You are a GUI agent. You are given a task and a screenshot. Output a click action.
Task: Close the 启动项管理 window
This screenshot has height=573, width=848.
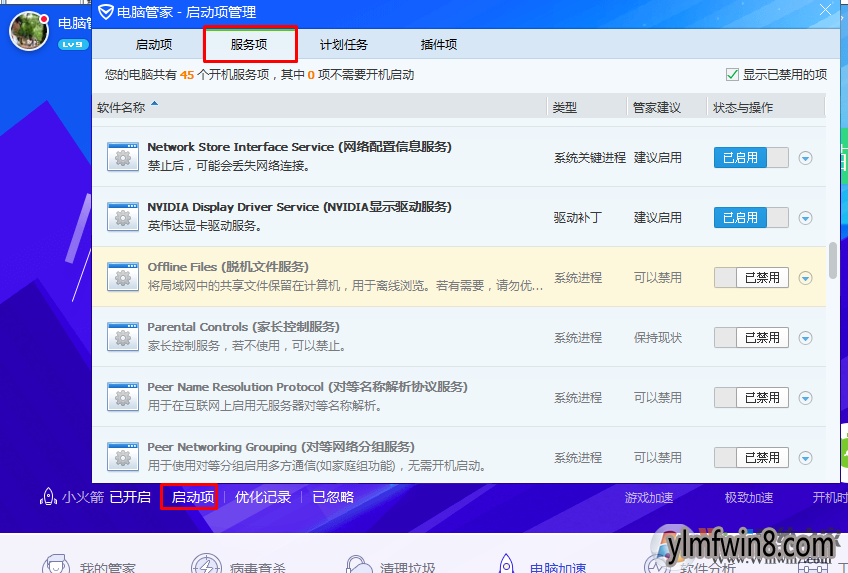pyautogui.click(x=825, y=10)
